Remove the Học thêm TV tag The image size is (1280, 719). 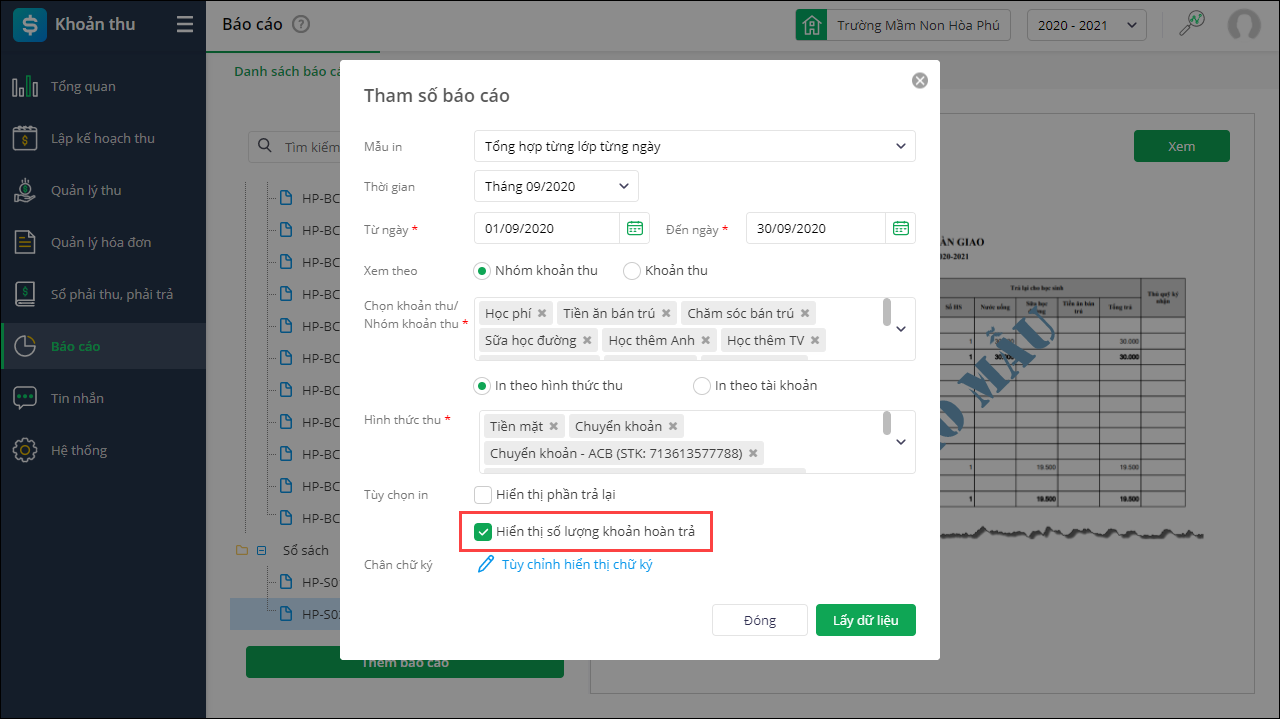coord(815,340)
